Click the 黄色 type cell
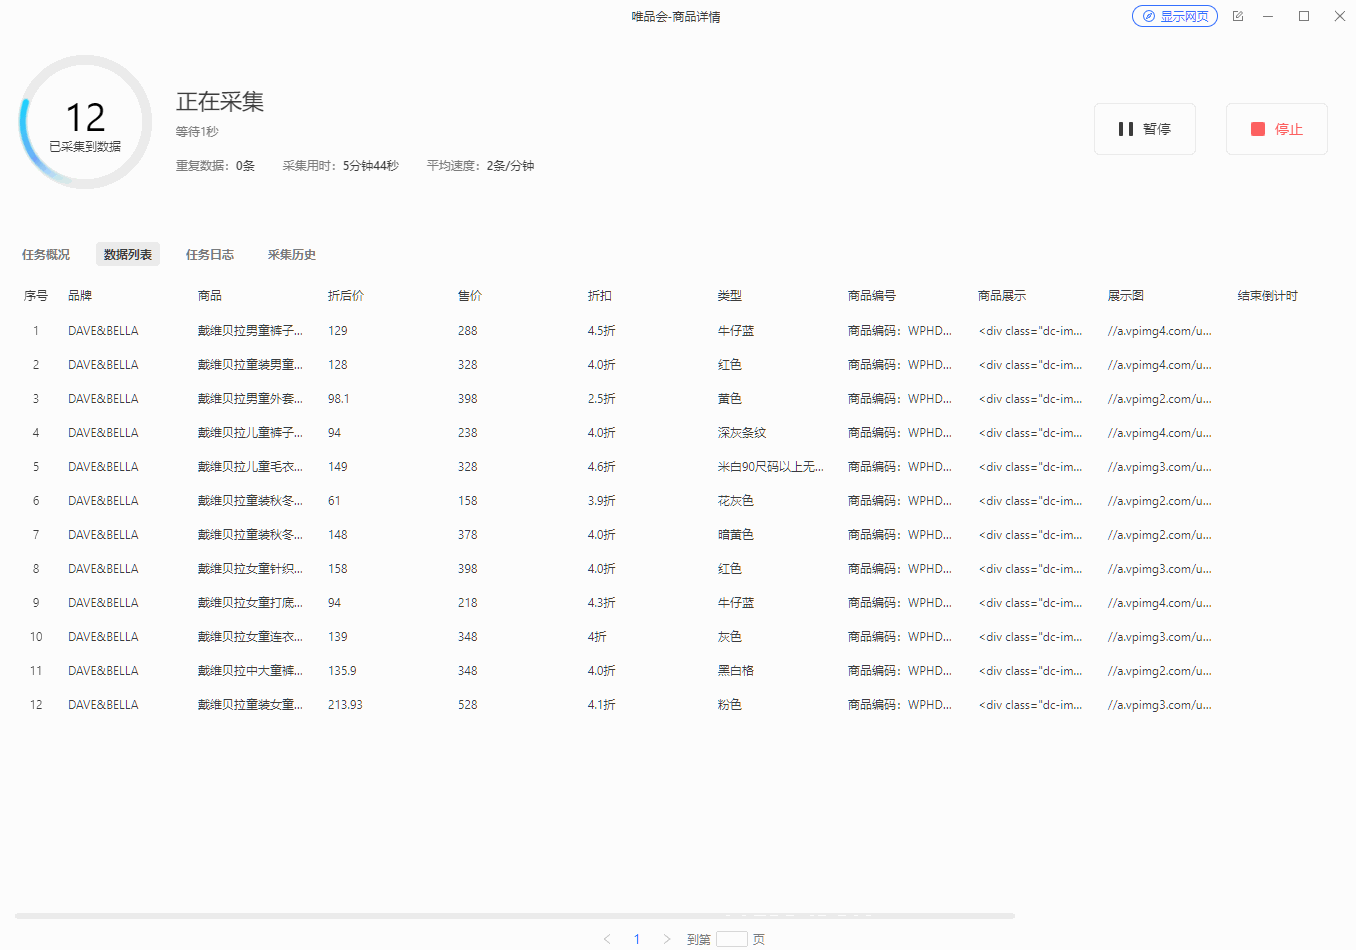This screenshot has width=1356, height=950. 730,399
